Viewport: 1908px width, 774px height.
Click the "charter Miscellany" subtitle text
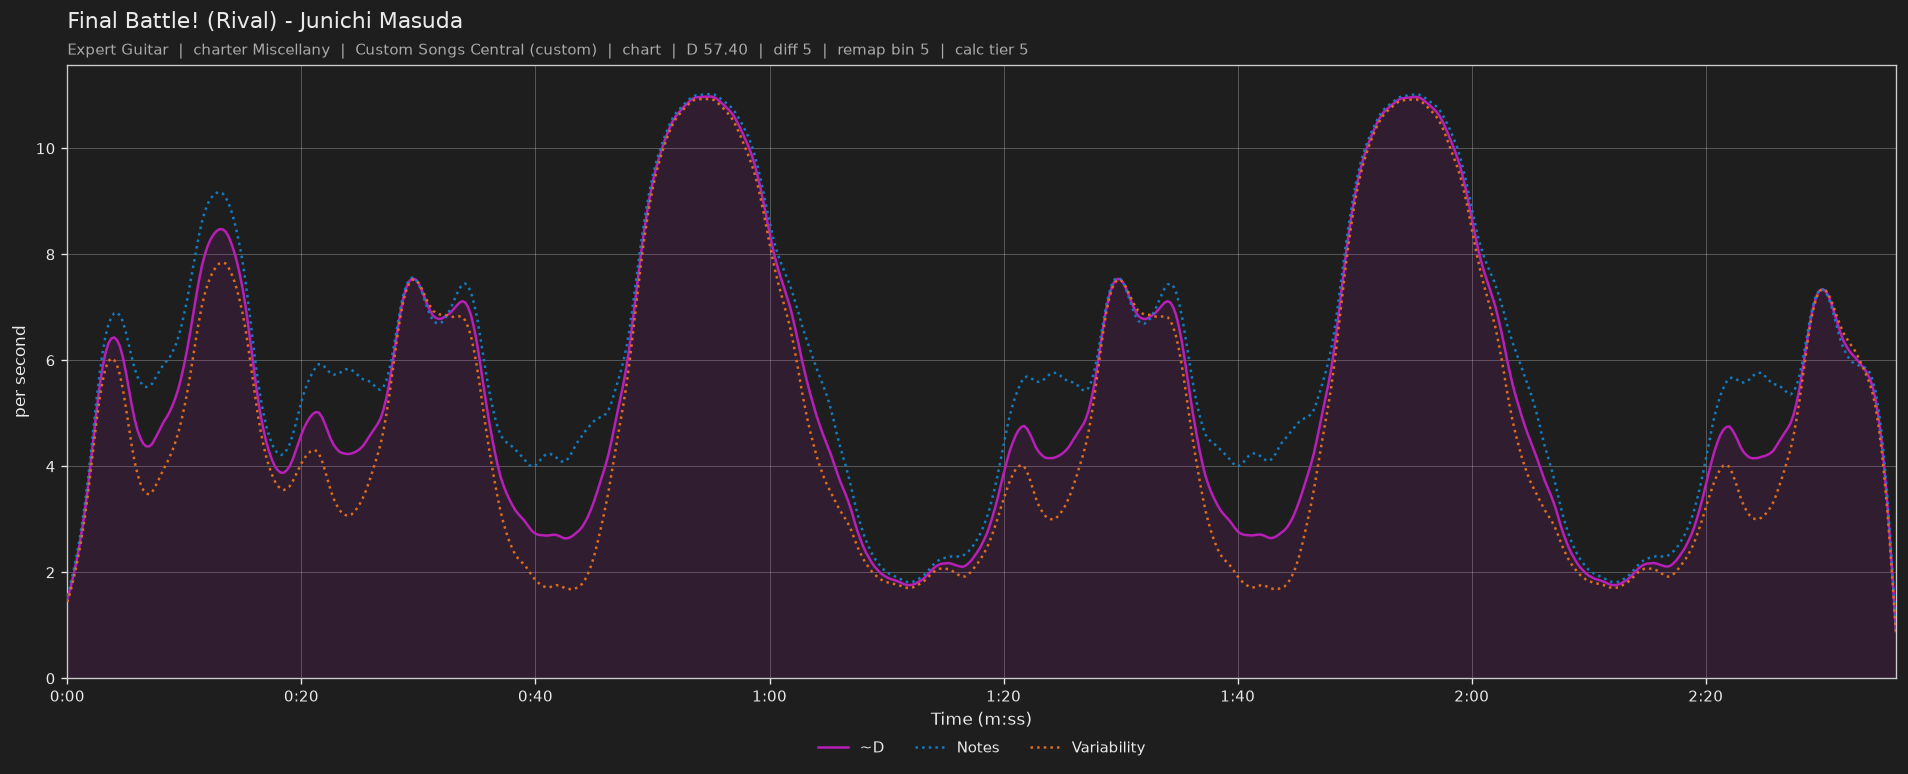pyautogui.click(x=261, y=50)
